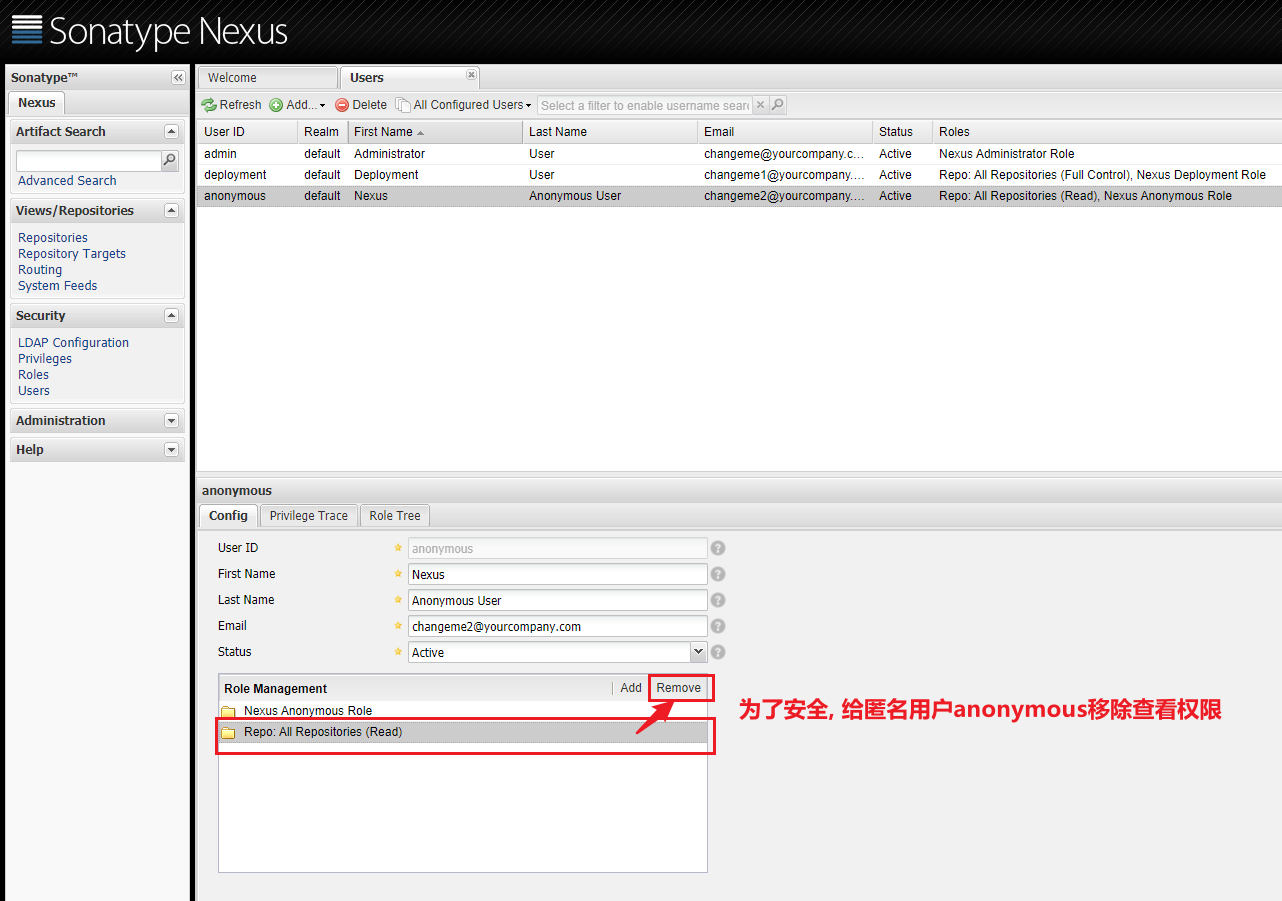Open help icon beside Status field

pos(717,652)
